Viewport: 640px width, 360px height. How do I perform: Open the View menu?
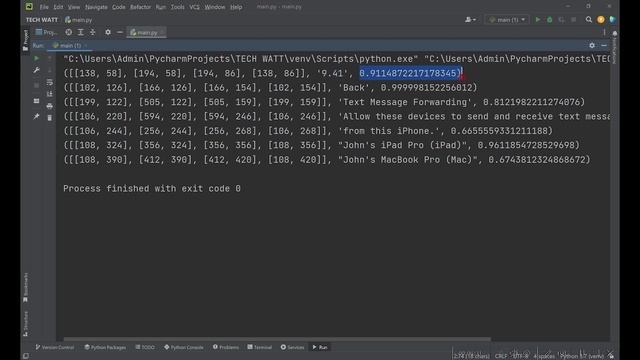[74, 7]
